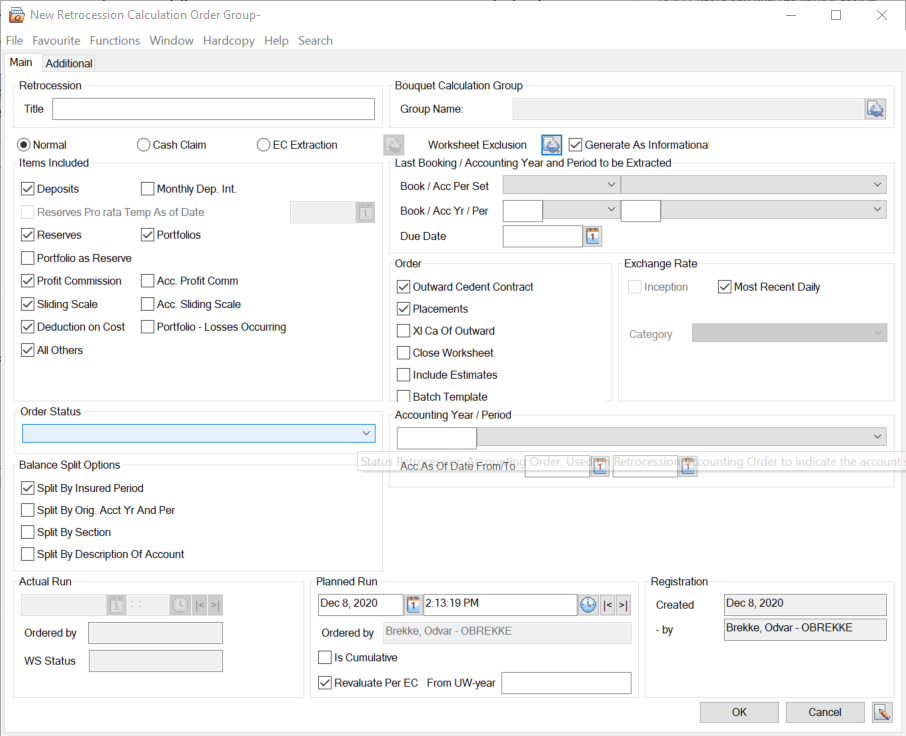Uncheck Generate As Informational
The image size is (906, 736).
575,144
